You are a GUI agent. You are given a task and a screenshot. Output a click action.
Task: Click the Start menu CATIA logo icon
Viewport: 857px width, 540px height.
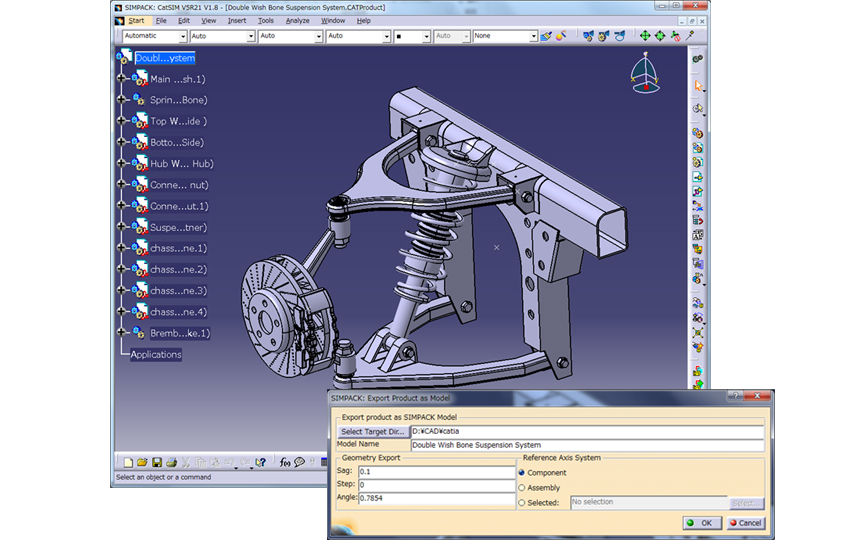pos(120,21)
